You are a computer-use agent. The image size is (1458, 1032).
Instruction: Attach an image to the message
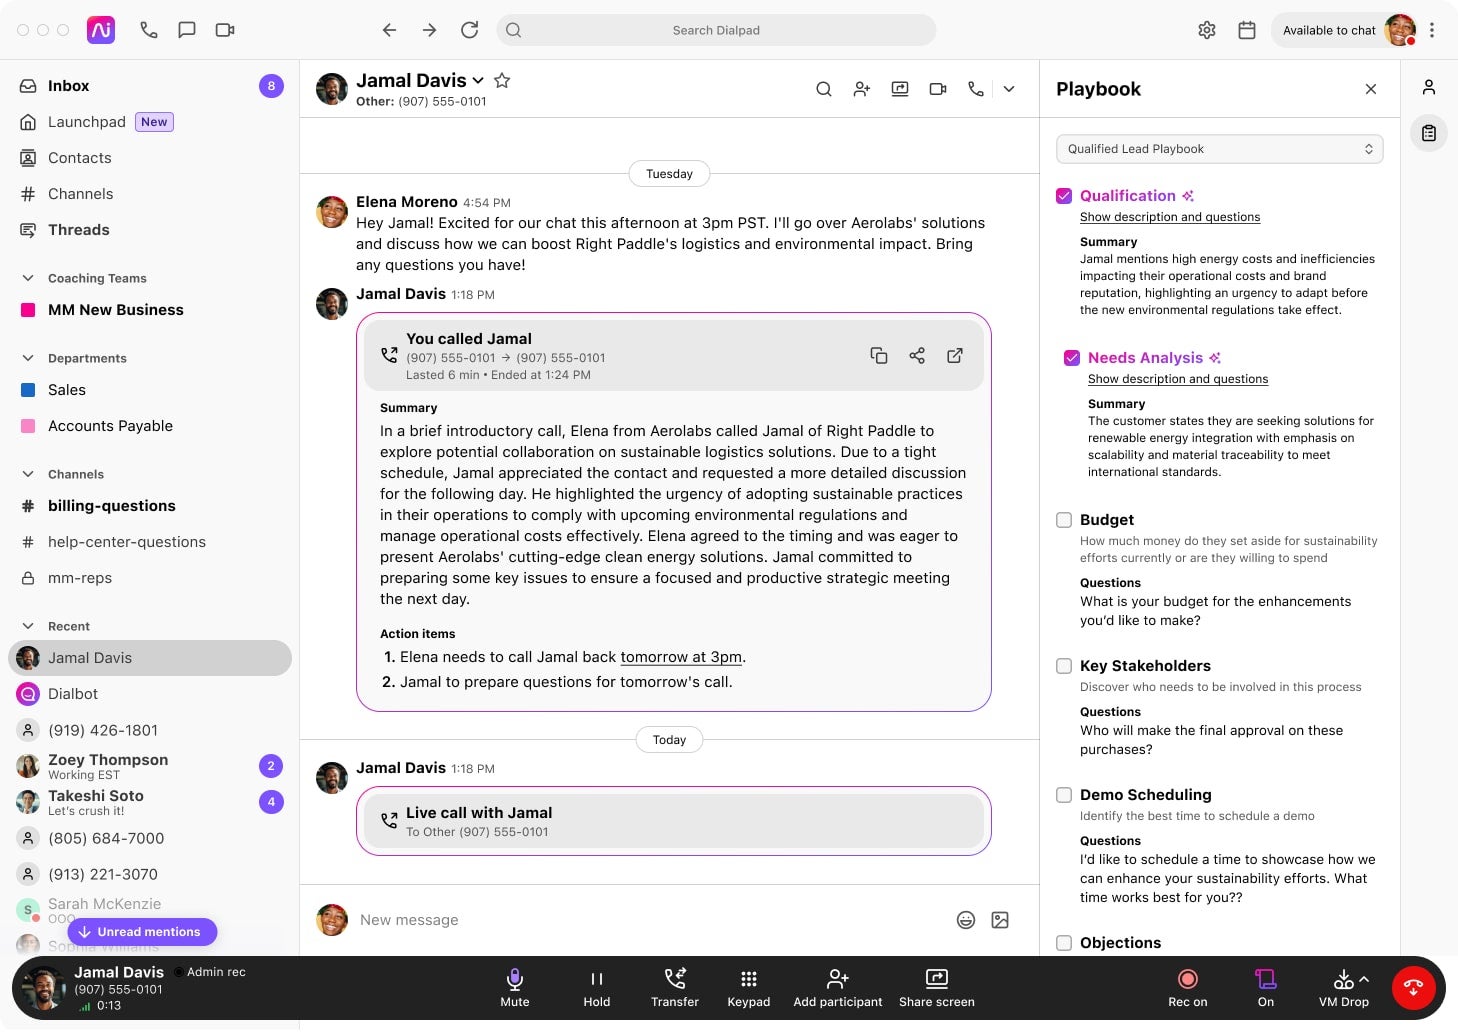pos(1000,919)
